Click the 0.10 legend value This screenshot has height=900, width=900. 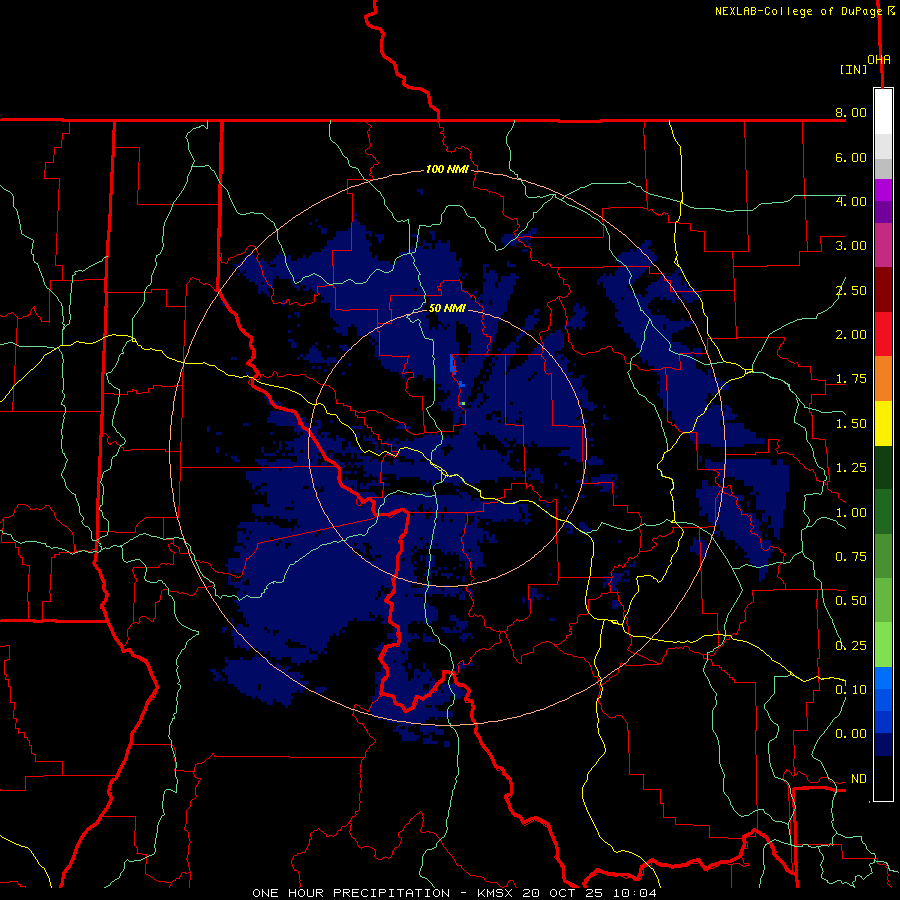pos(851,690)
